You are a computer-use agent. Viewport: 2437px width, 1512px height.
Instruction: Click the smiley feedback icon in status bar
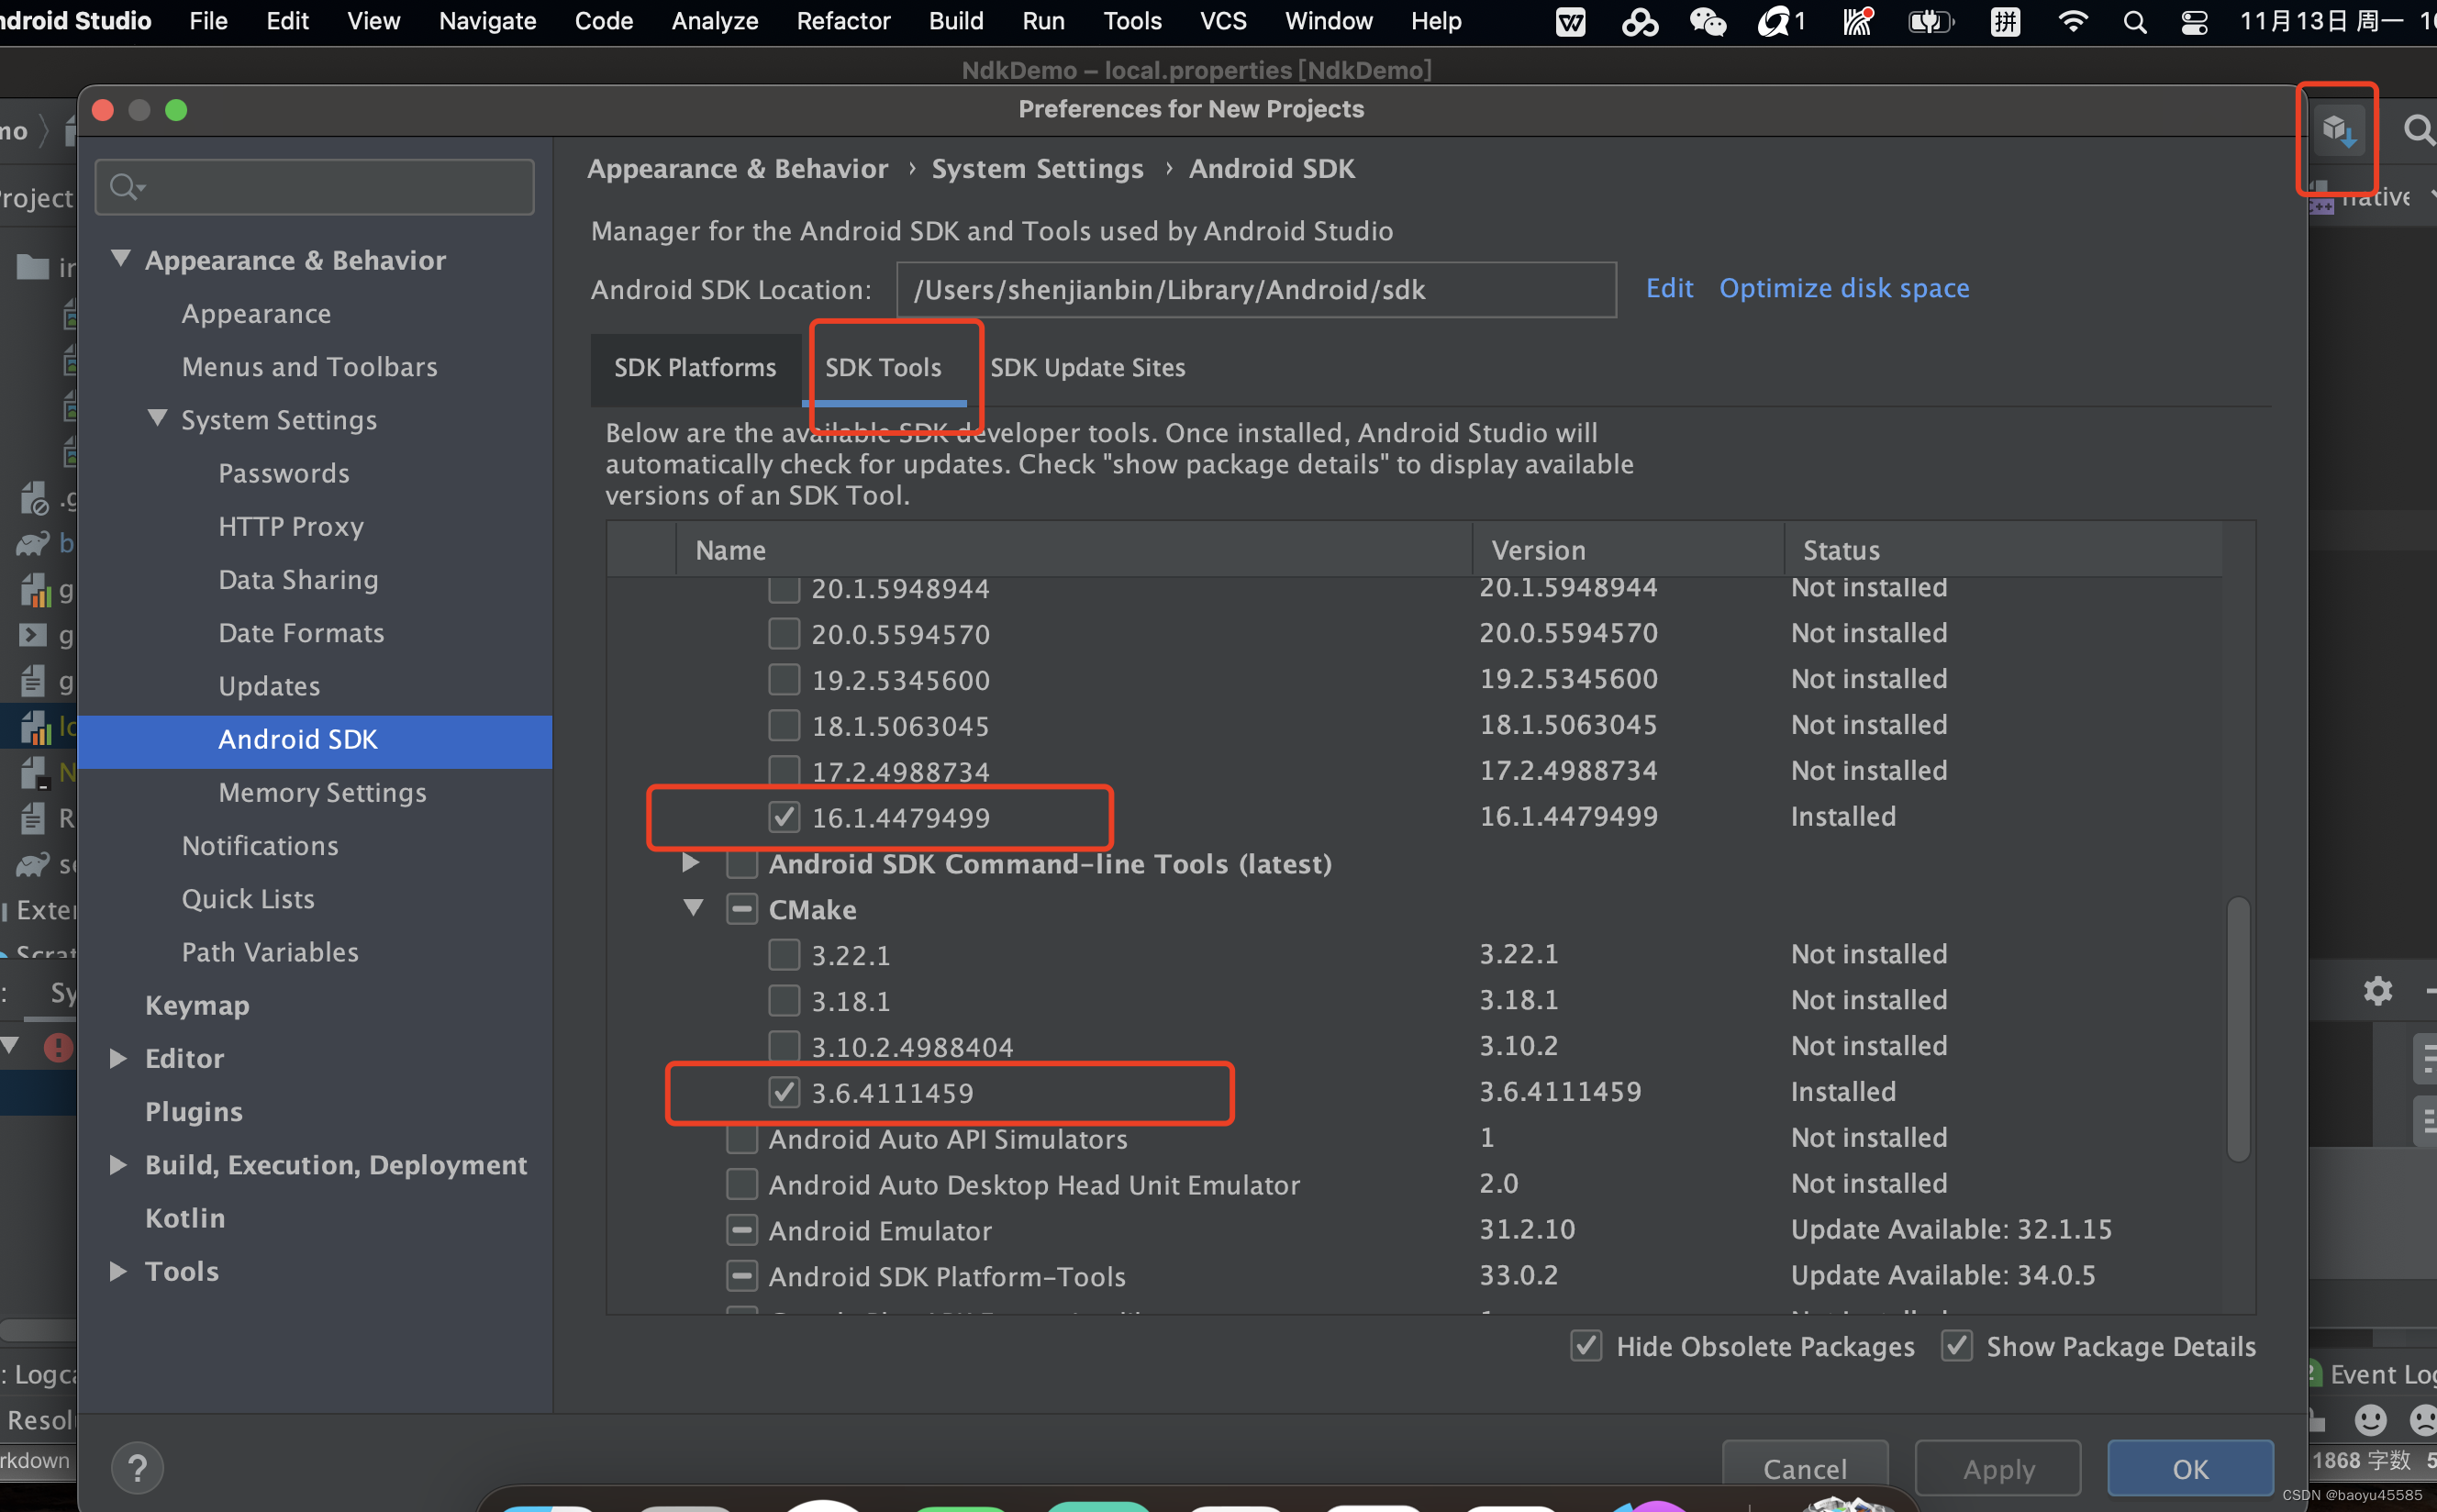click(x=2370, y=1419)
